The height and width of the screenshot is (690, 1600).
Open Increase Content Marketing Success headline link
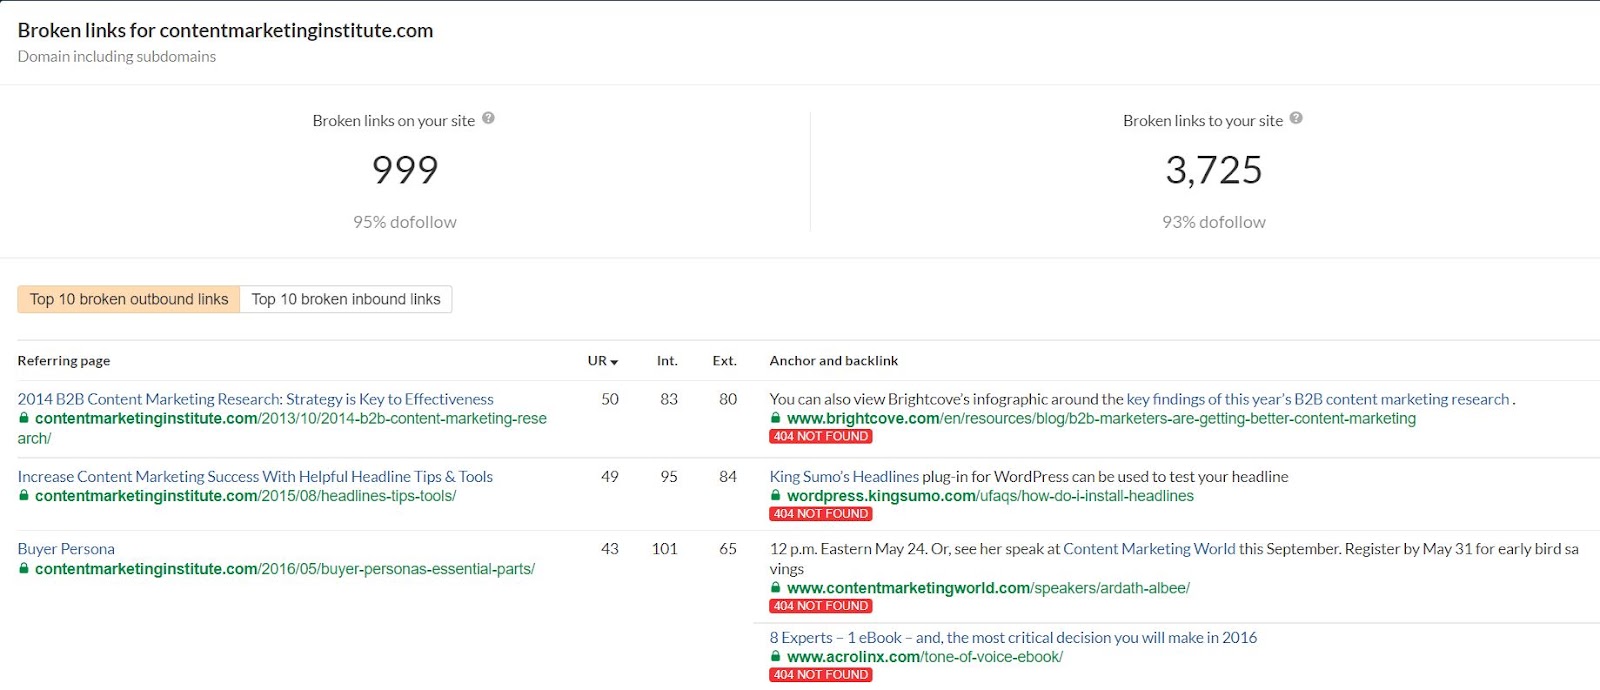255,476
